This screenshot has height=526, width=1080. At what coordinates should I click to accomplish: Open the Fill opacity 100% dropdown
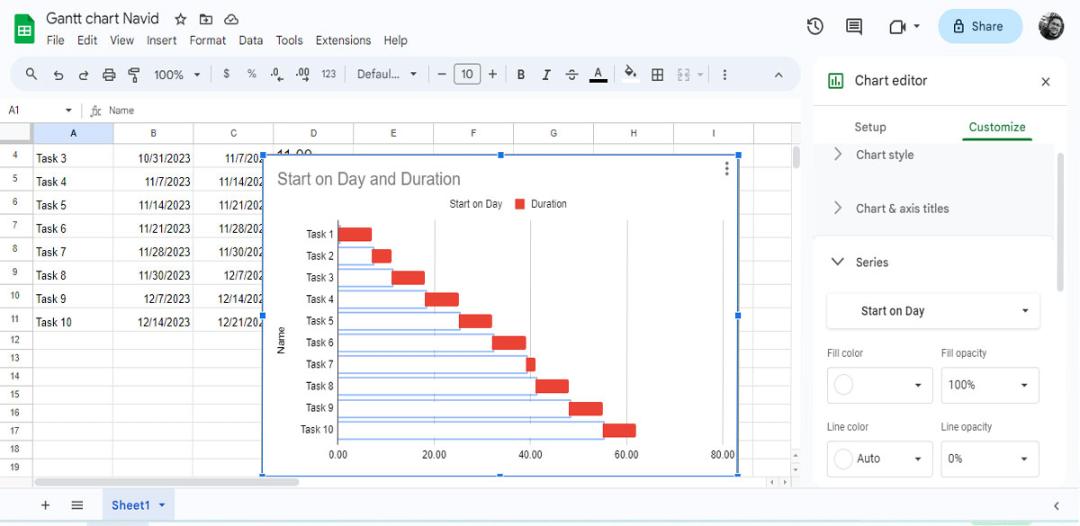(990, 385)
